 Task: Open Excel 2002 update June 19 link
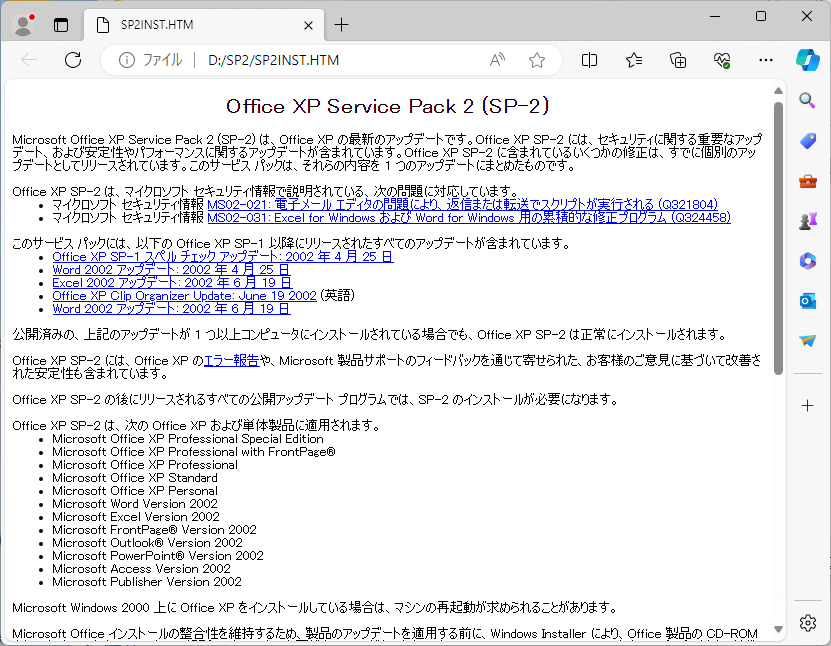click(172, 282)
